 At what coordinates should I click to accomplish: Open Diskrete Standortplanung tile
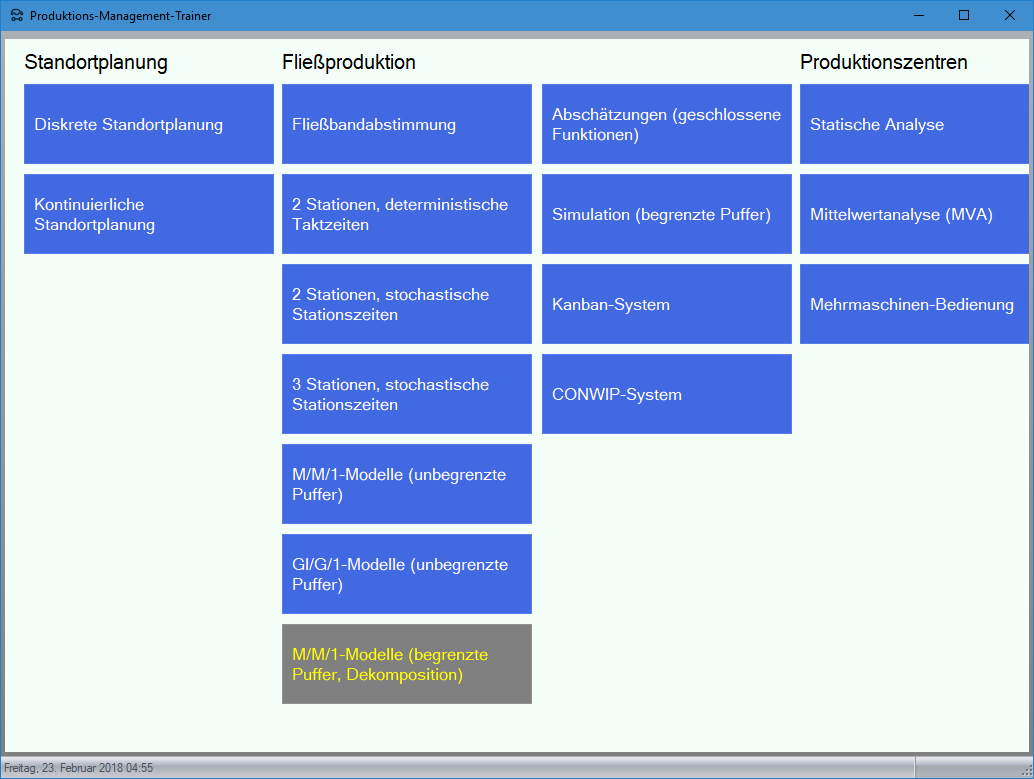click(x=148, y=124)
